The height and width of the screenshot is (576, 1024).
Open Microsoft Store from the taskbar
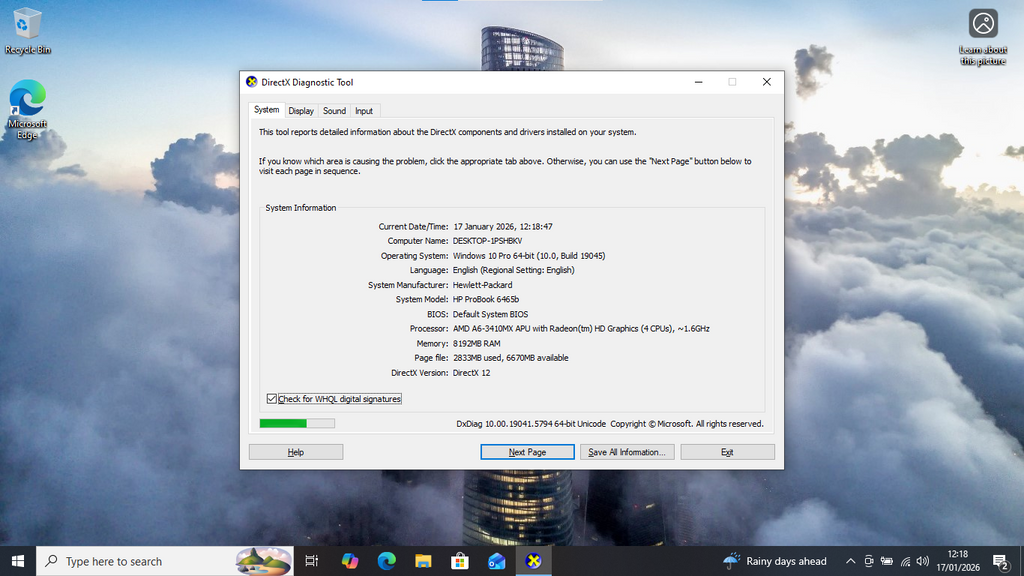[x=460, y=561]
